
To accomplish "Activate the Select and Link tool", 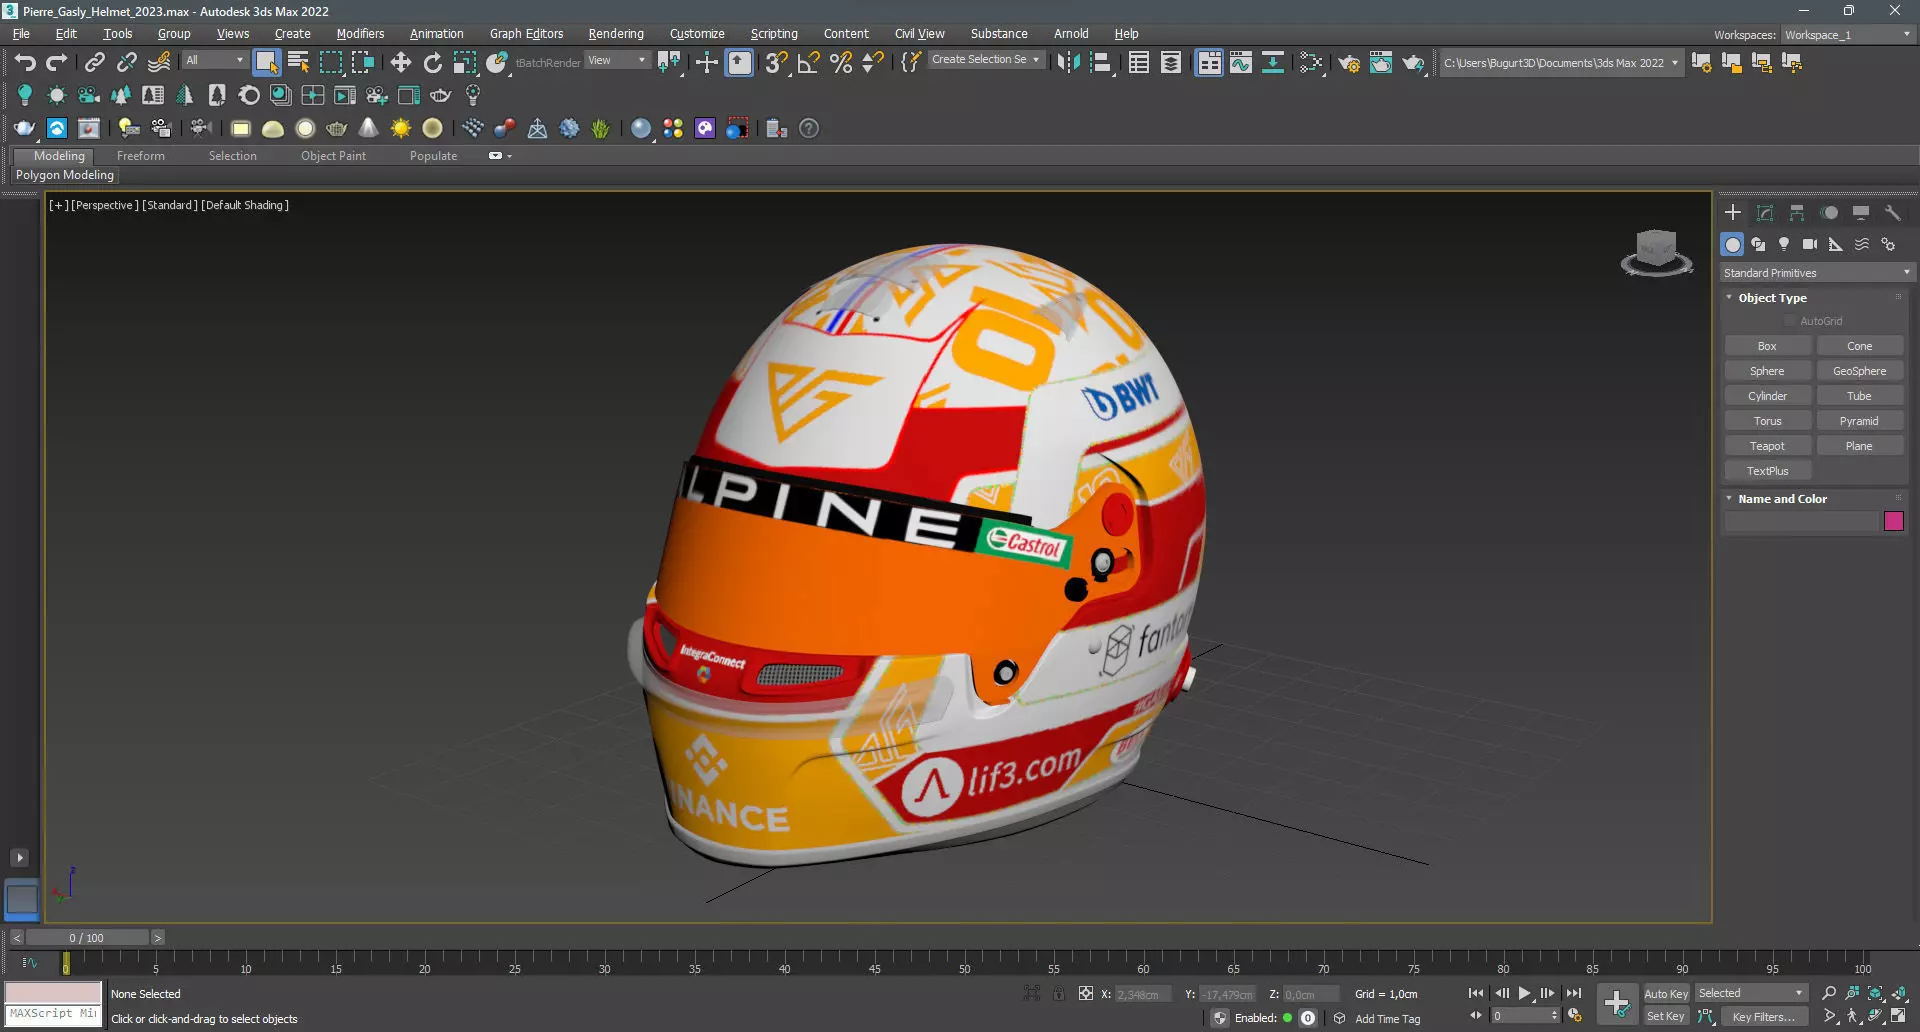I will pyautogui.click(x=95, y=63).
